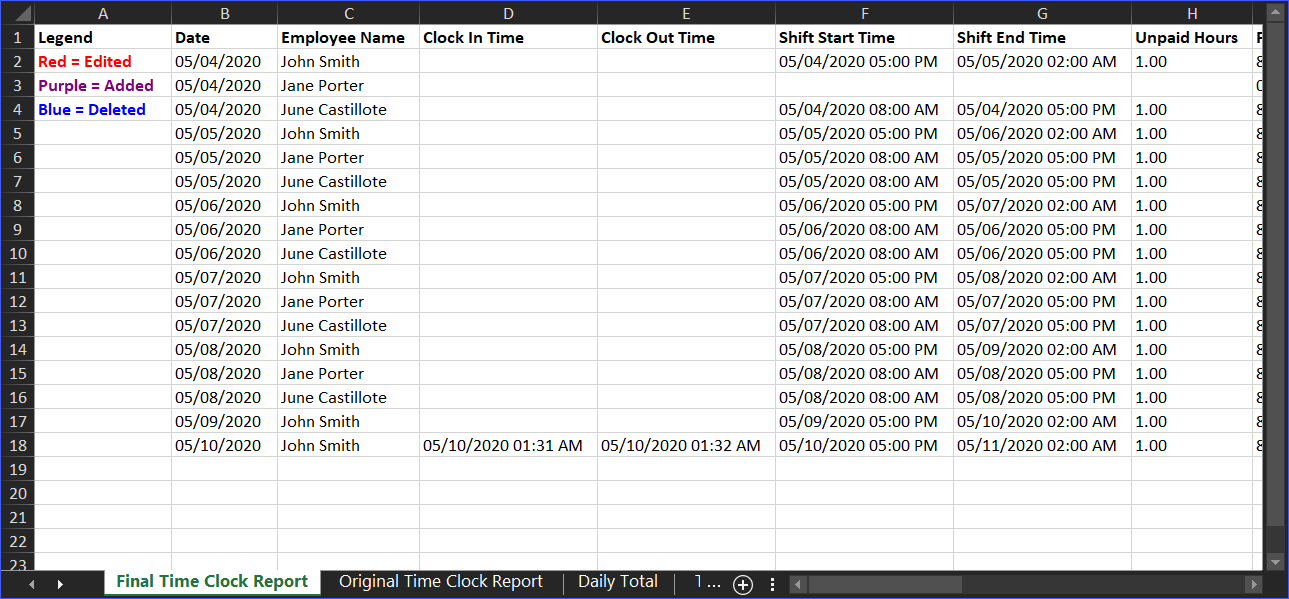Click the select-all corner triangle
Image resolution: width=1289 pixels, height=599 pixels.
tap(18, 14)
